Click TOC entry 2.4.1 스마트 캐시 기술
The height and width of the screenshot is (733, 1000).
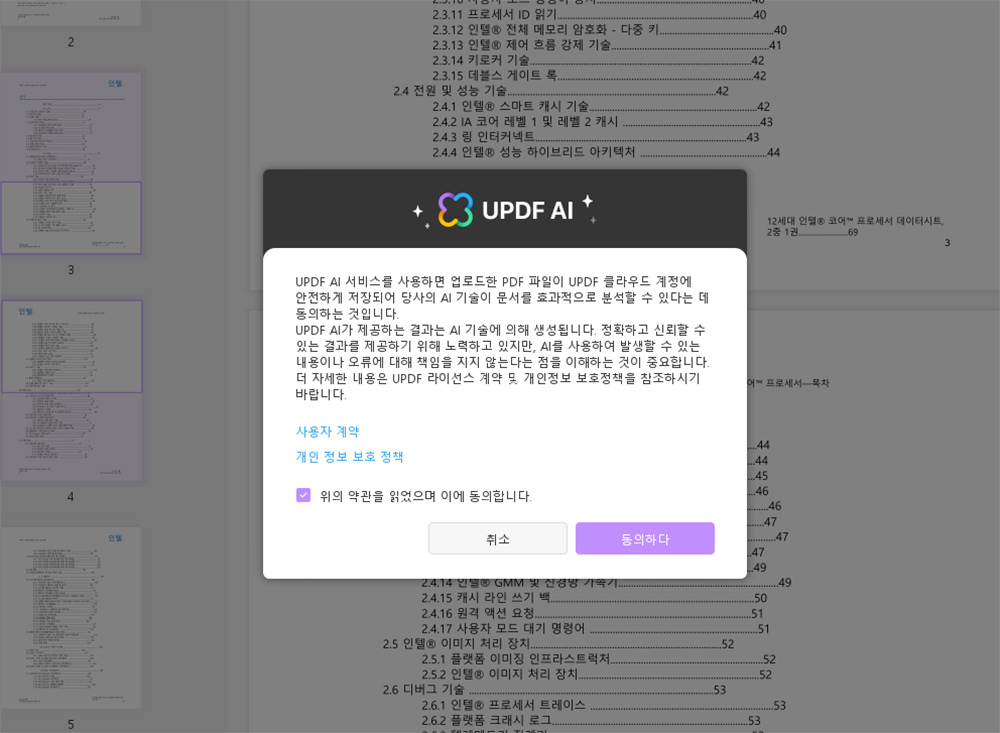[x=601, y=107]
